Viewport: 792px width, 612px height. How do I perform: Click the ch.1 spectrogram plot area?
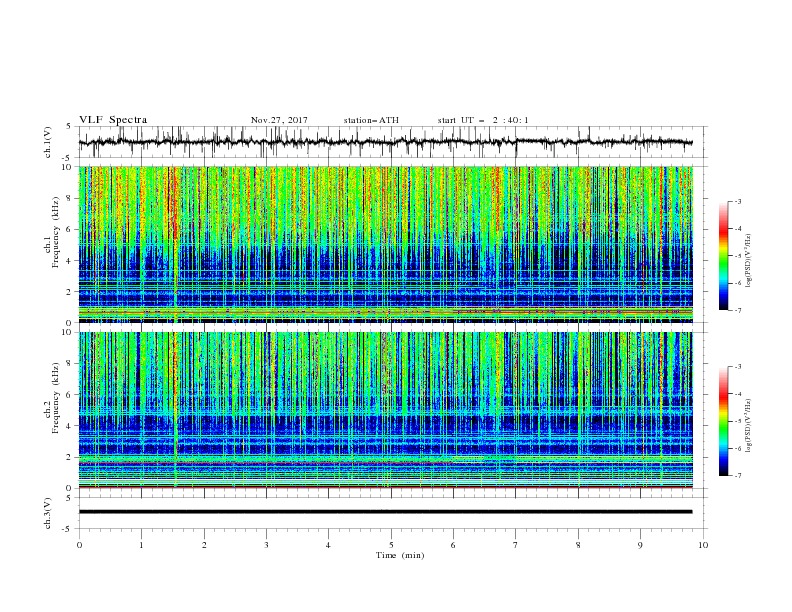(385, 244)
